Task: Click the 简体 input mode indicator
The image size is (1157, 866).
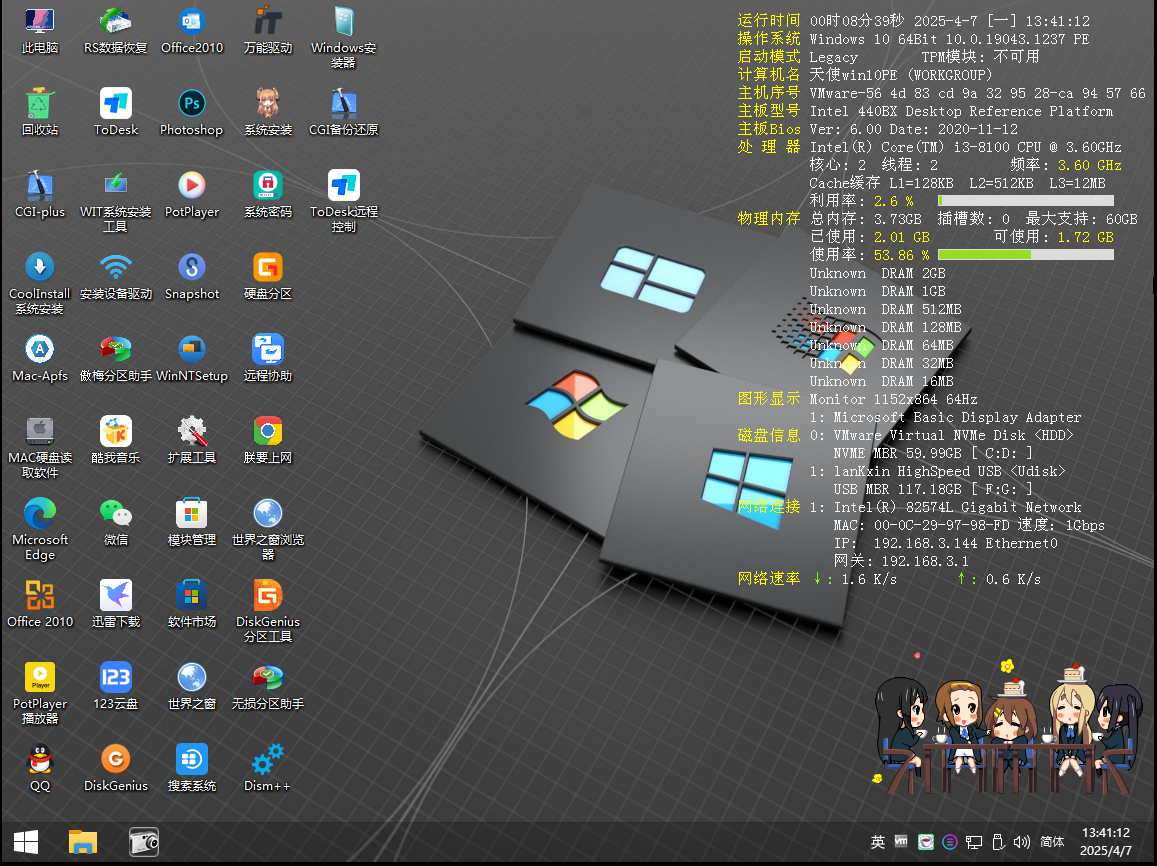Action: [1051, 842]
